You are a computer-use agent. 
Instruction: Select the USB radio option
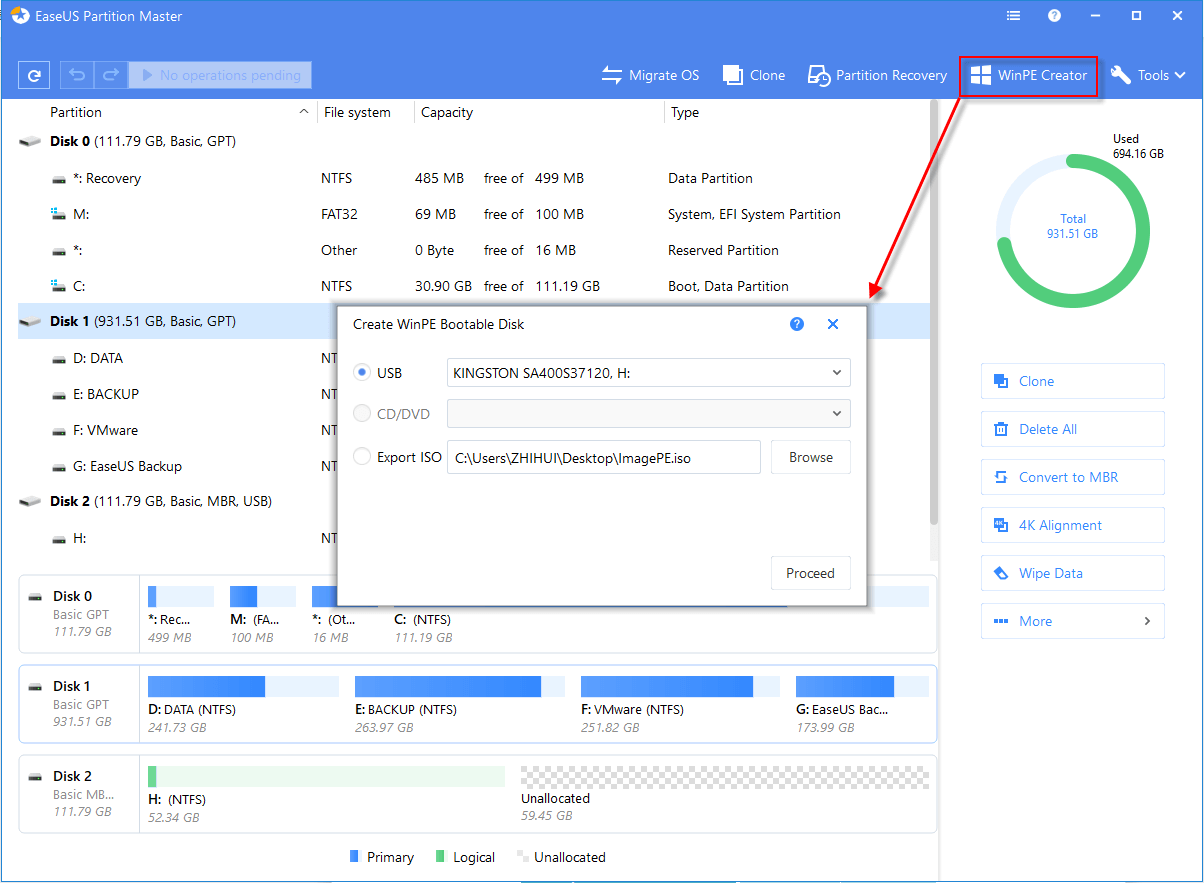click(363, 373)
